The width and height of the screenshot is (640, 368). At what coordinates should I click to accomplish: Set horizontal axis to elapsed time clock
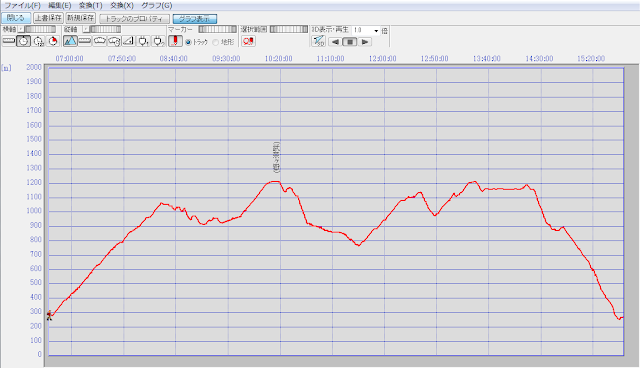(38, 41)
